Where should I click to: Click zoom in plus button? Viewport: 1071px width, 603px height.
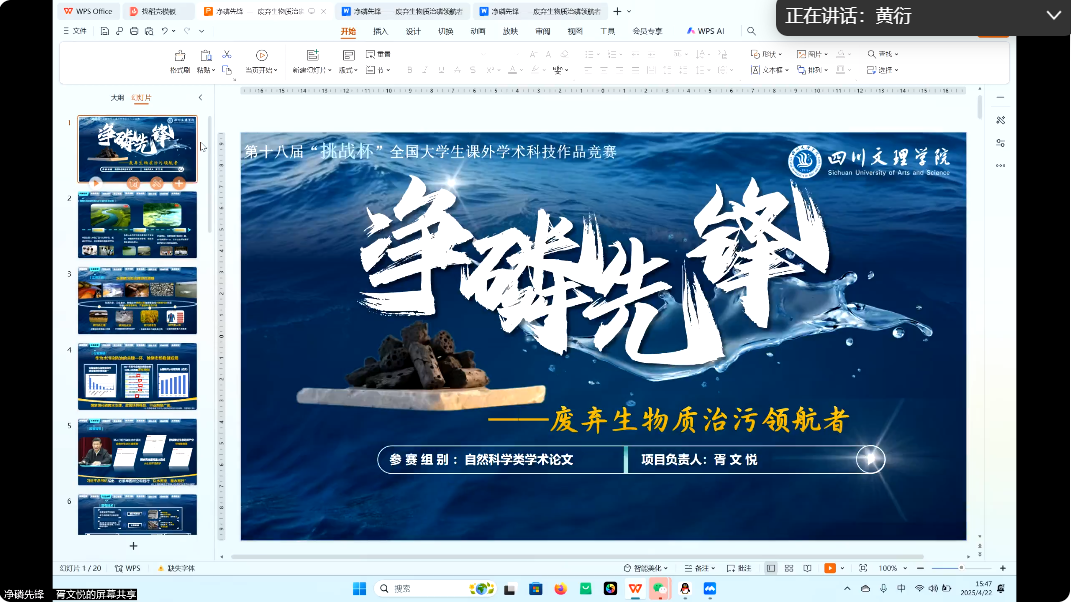1003,568
